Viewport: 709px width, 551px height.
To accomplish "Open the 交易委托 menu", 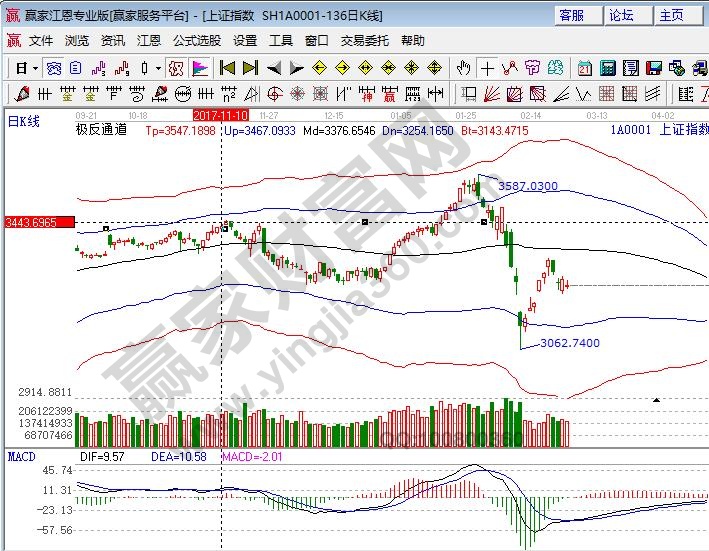I will click(x=364, y=41).
